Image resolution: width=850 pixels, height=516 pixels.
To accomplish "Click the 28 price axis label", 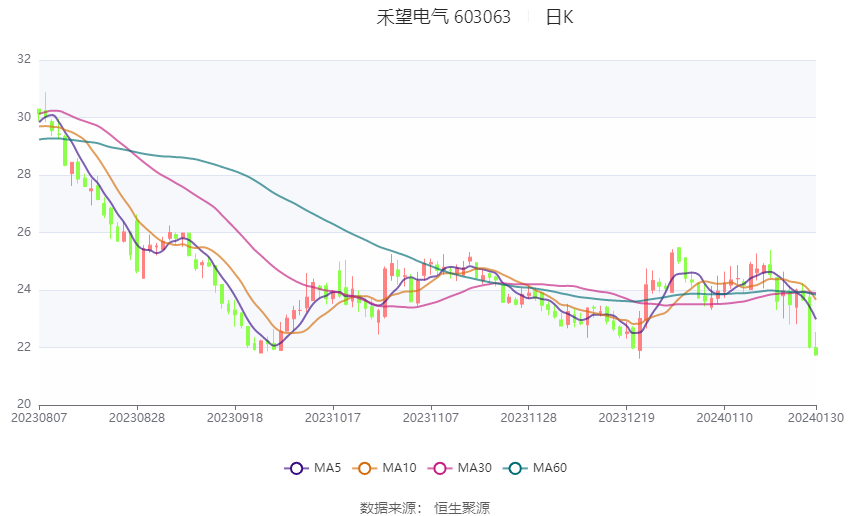I will coord(24,175).
